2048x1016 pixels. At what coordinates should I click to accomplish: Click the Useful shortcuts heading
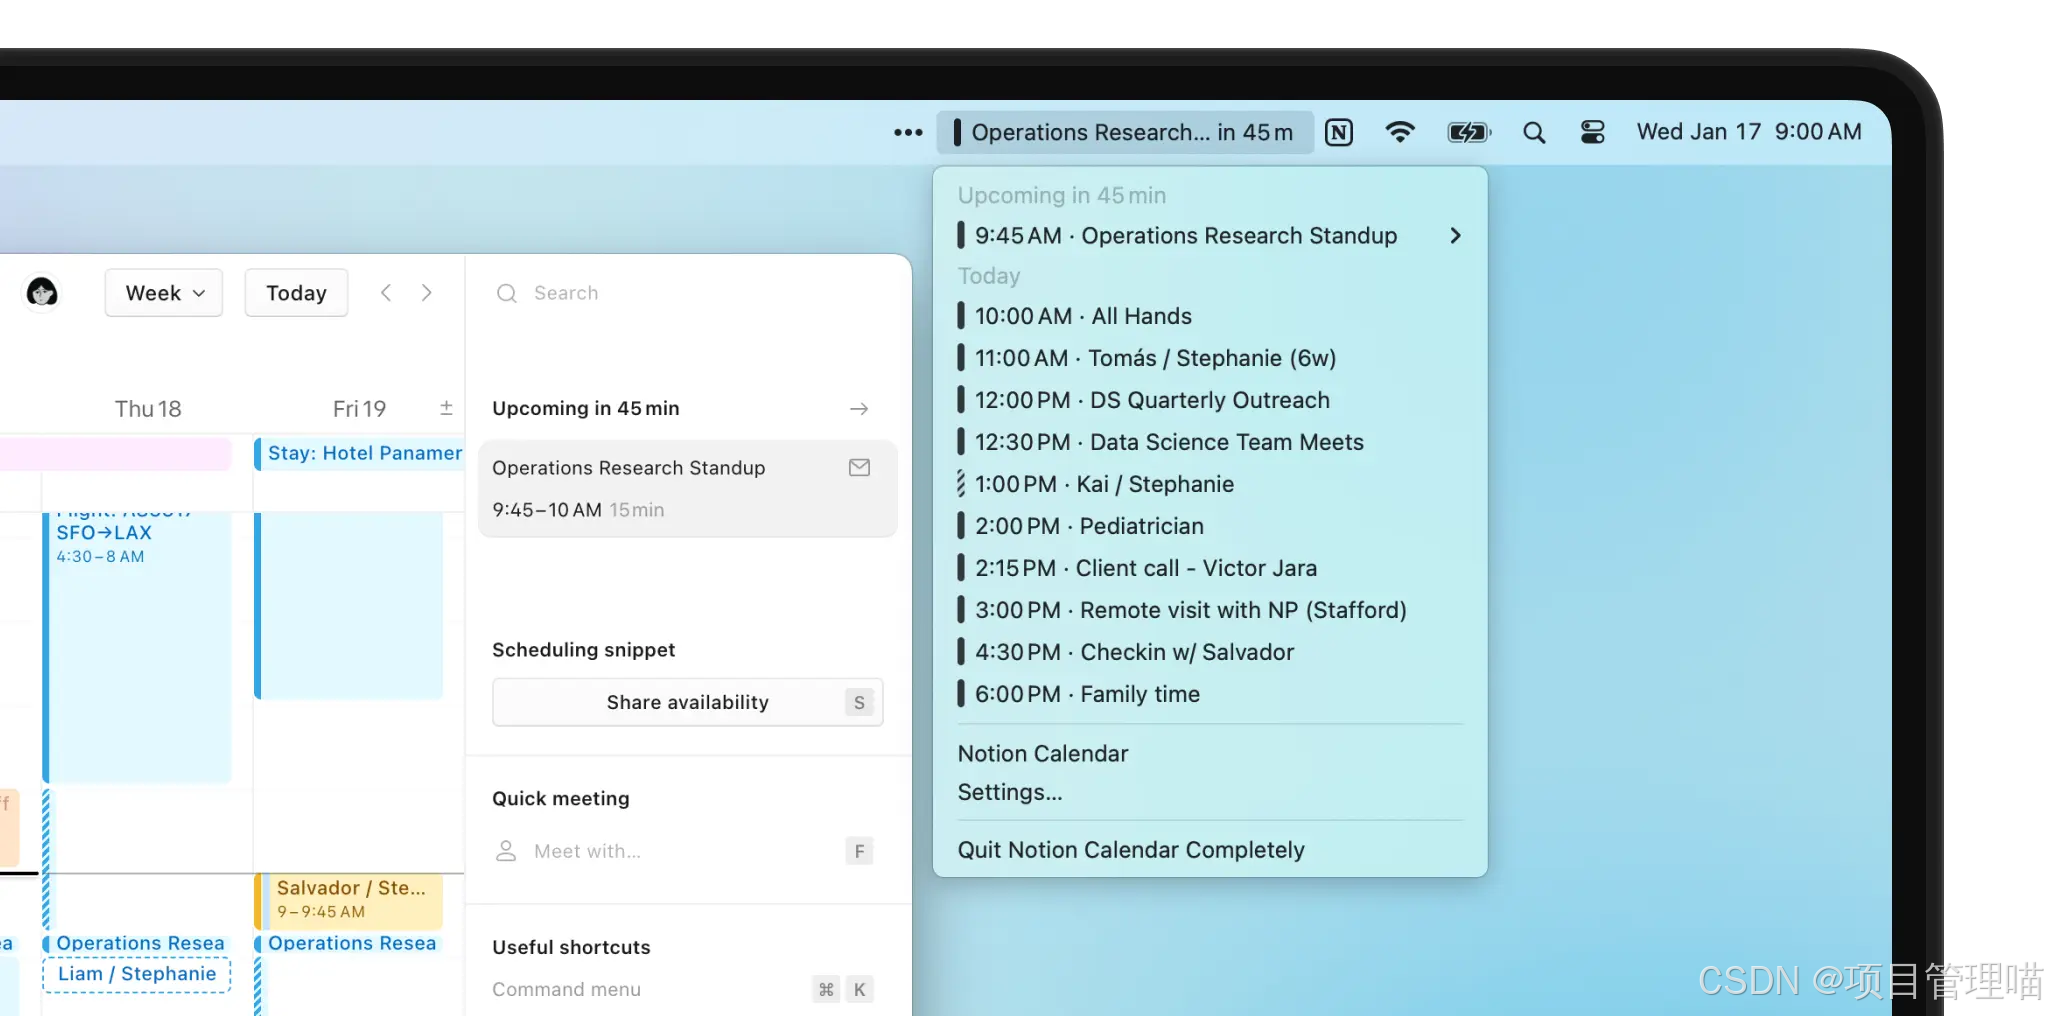tap(571, 948)
